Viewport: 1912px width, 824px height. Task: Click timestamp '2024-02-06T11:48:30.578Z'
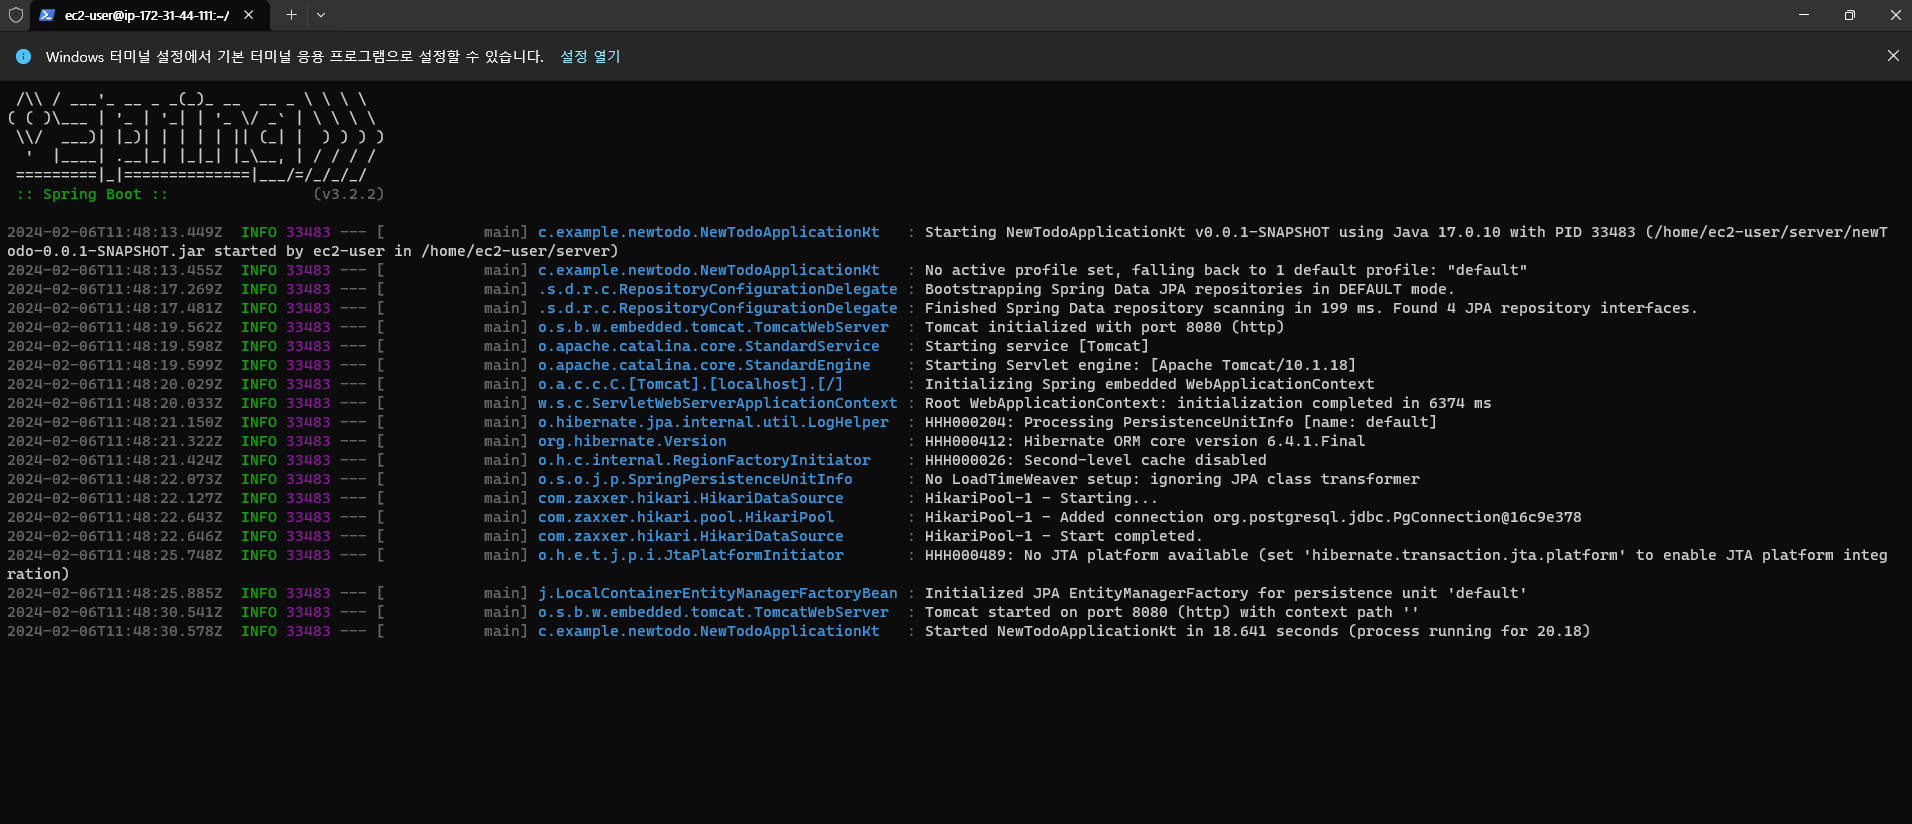(115, 631)
